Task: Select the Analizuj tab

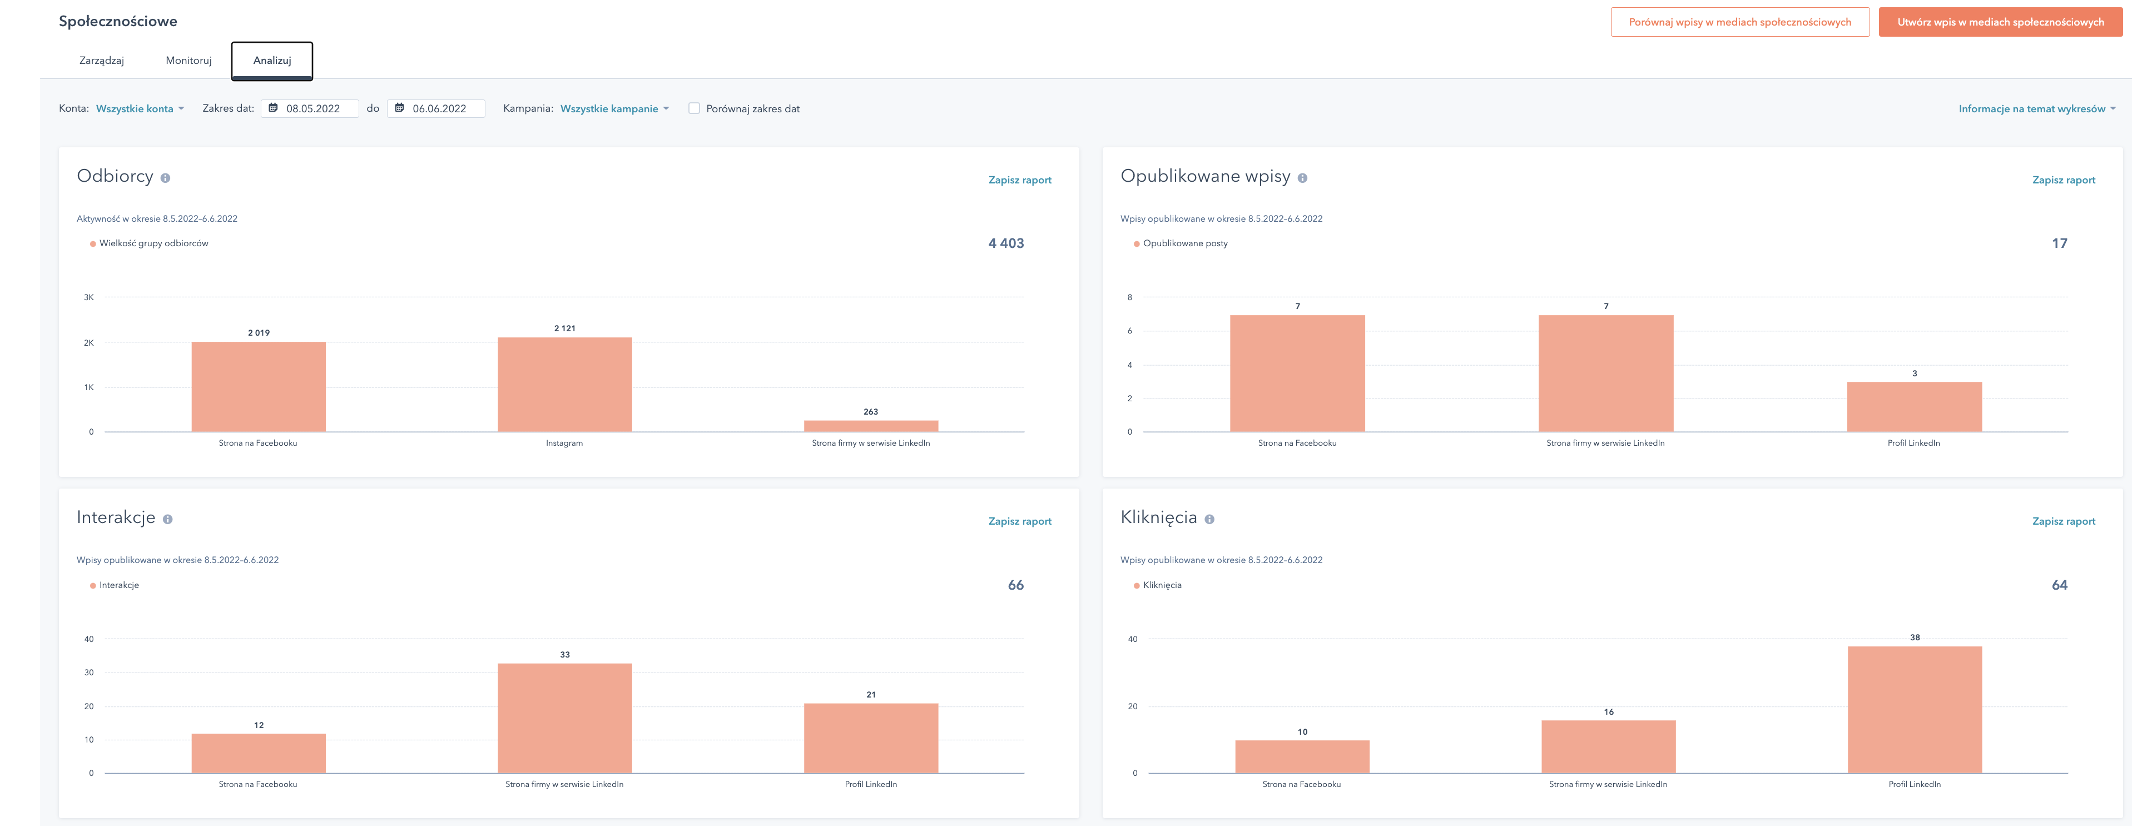Action: pos(272,60)
